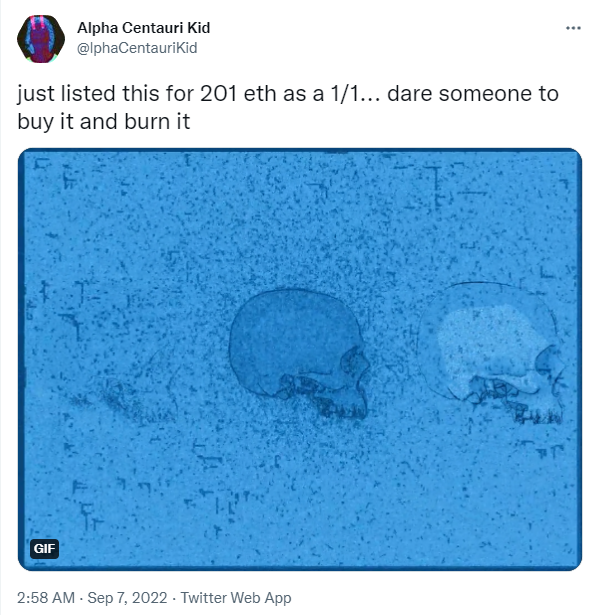Click the GIF badge on the media

point(44,548)
